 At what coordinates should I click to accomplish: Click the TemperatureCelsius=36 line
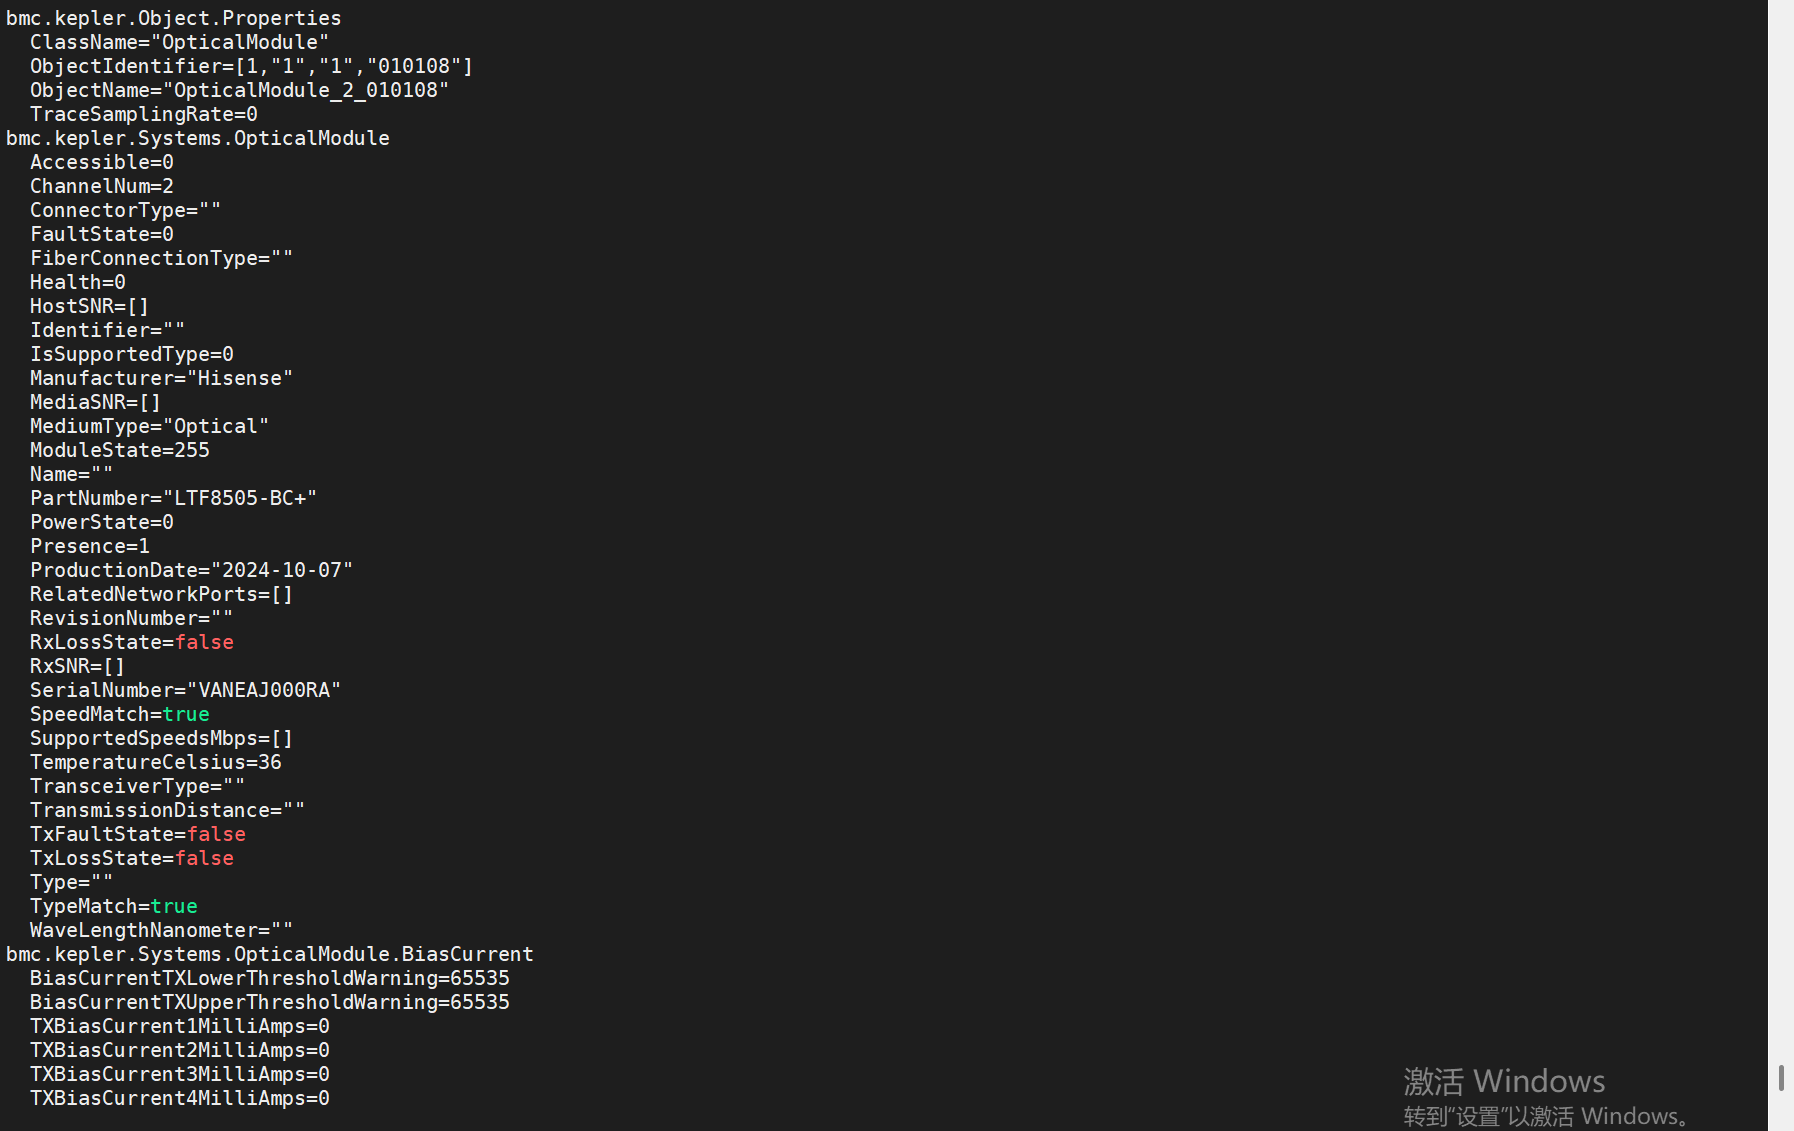155,762
